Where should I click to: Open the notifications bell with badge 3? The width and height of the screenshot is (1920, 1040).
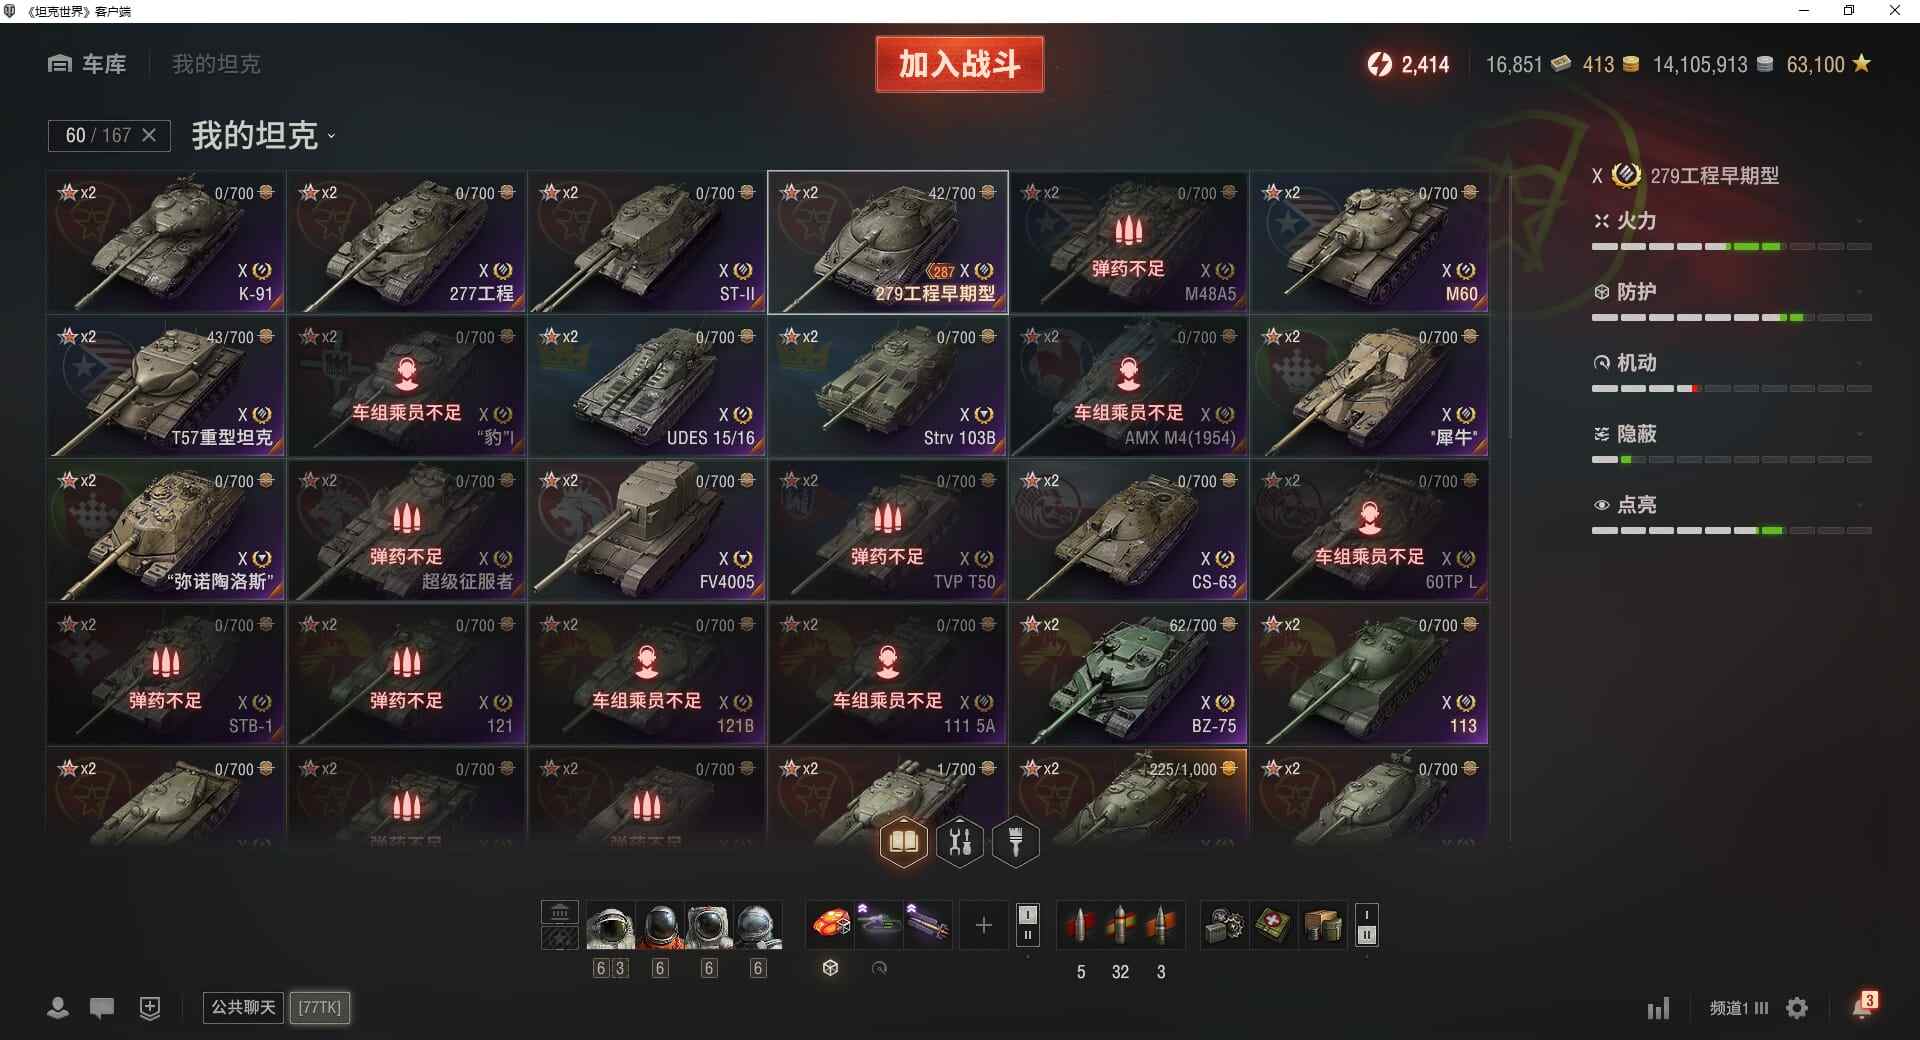1863,1006
